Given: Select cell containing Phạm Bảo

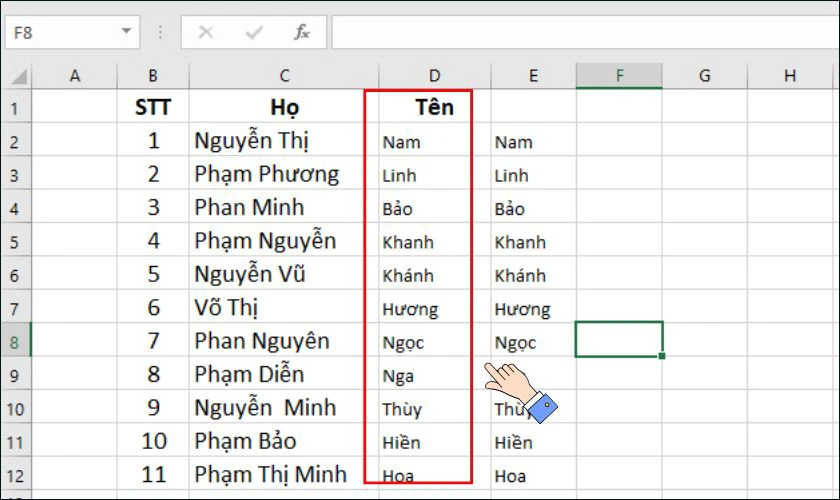Looking at the screenshot, I should 284,440.
